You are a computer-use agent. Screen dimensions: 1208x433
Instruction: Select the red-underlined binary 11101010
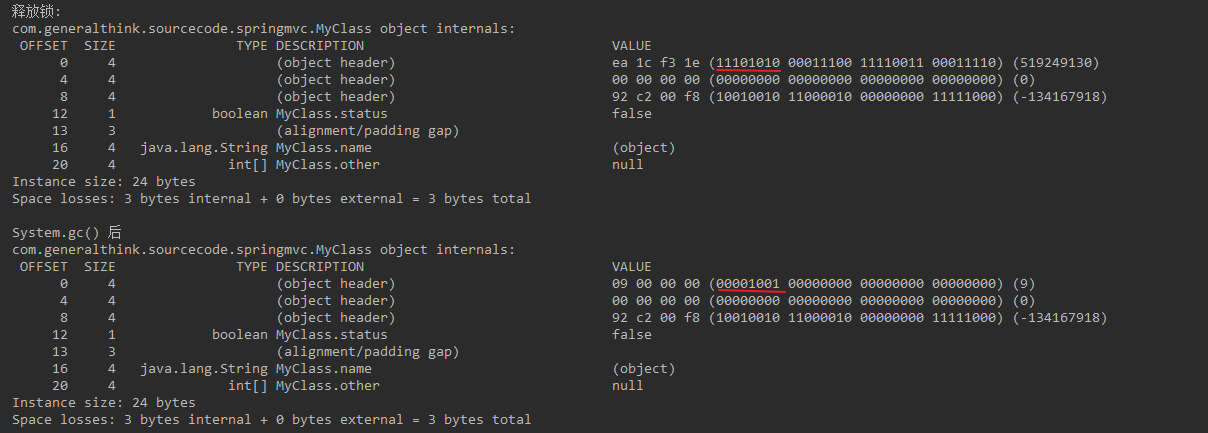click(748, 62)
